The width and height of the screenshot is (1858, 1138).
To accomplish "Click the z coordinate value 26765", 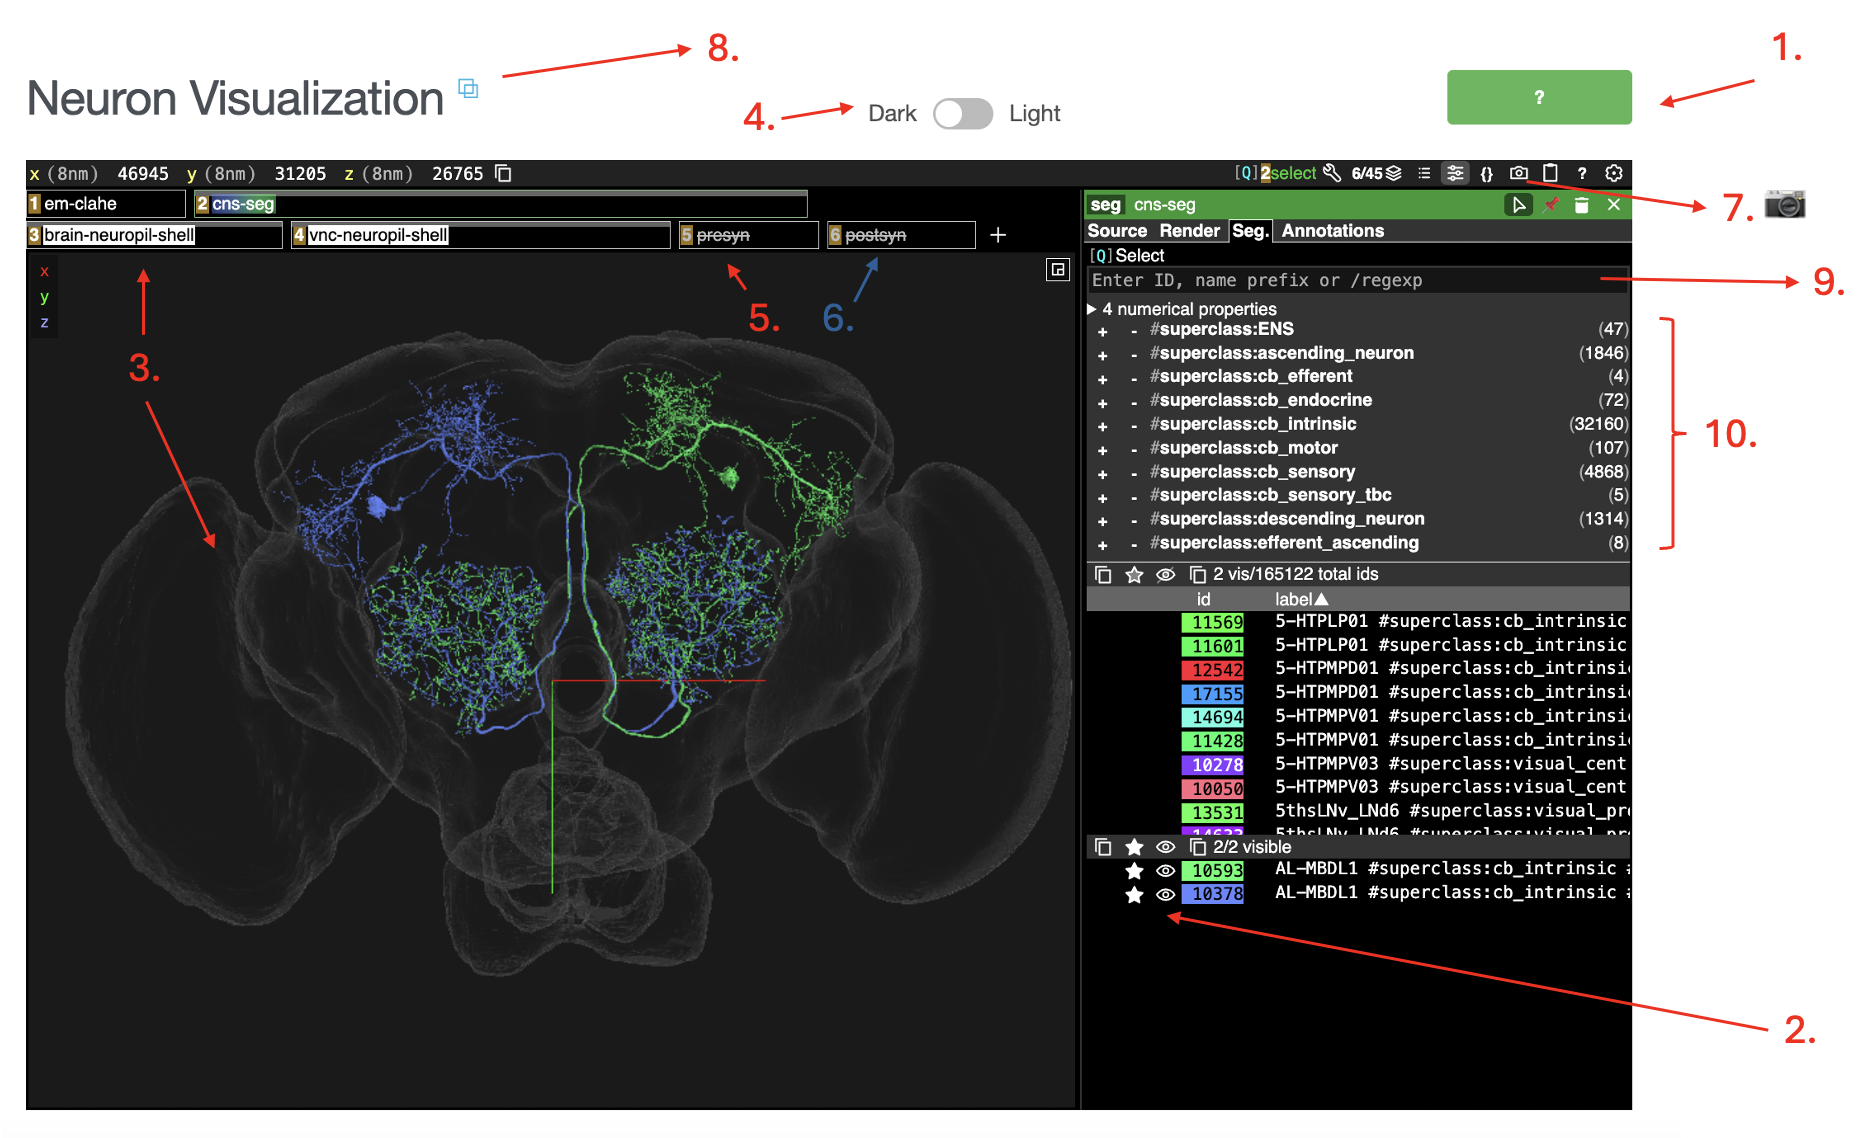I will click(x=458, y=173).
